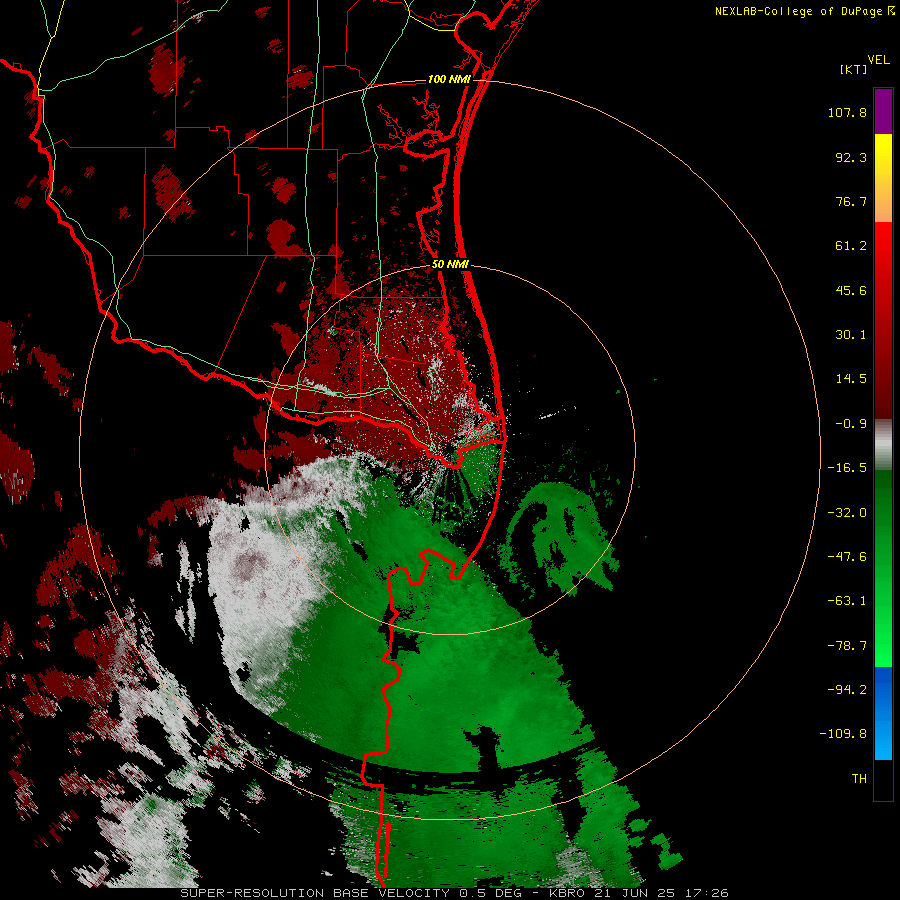Click the -0.9 legend value

coord(851,424)
